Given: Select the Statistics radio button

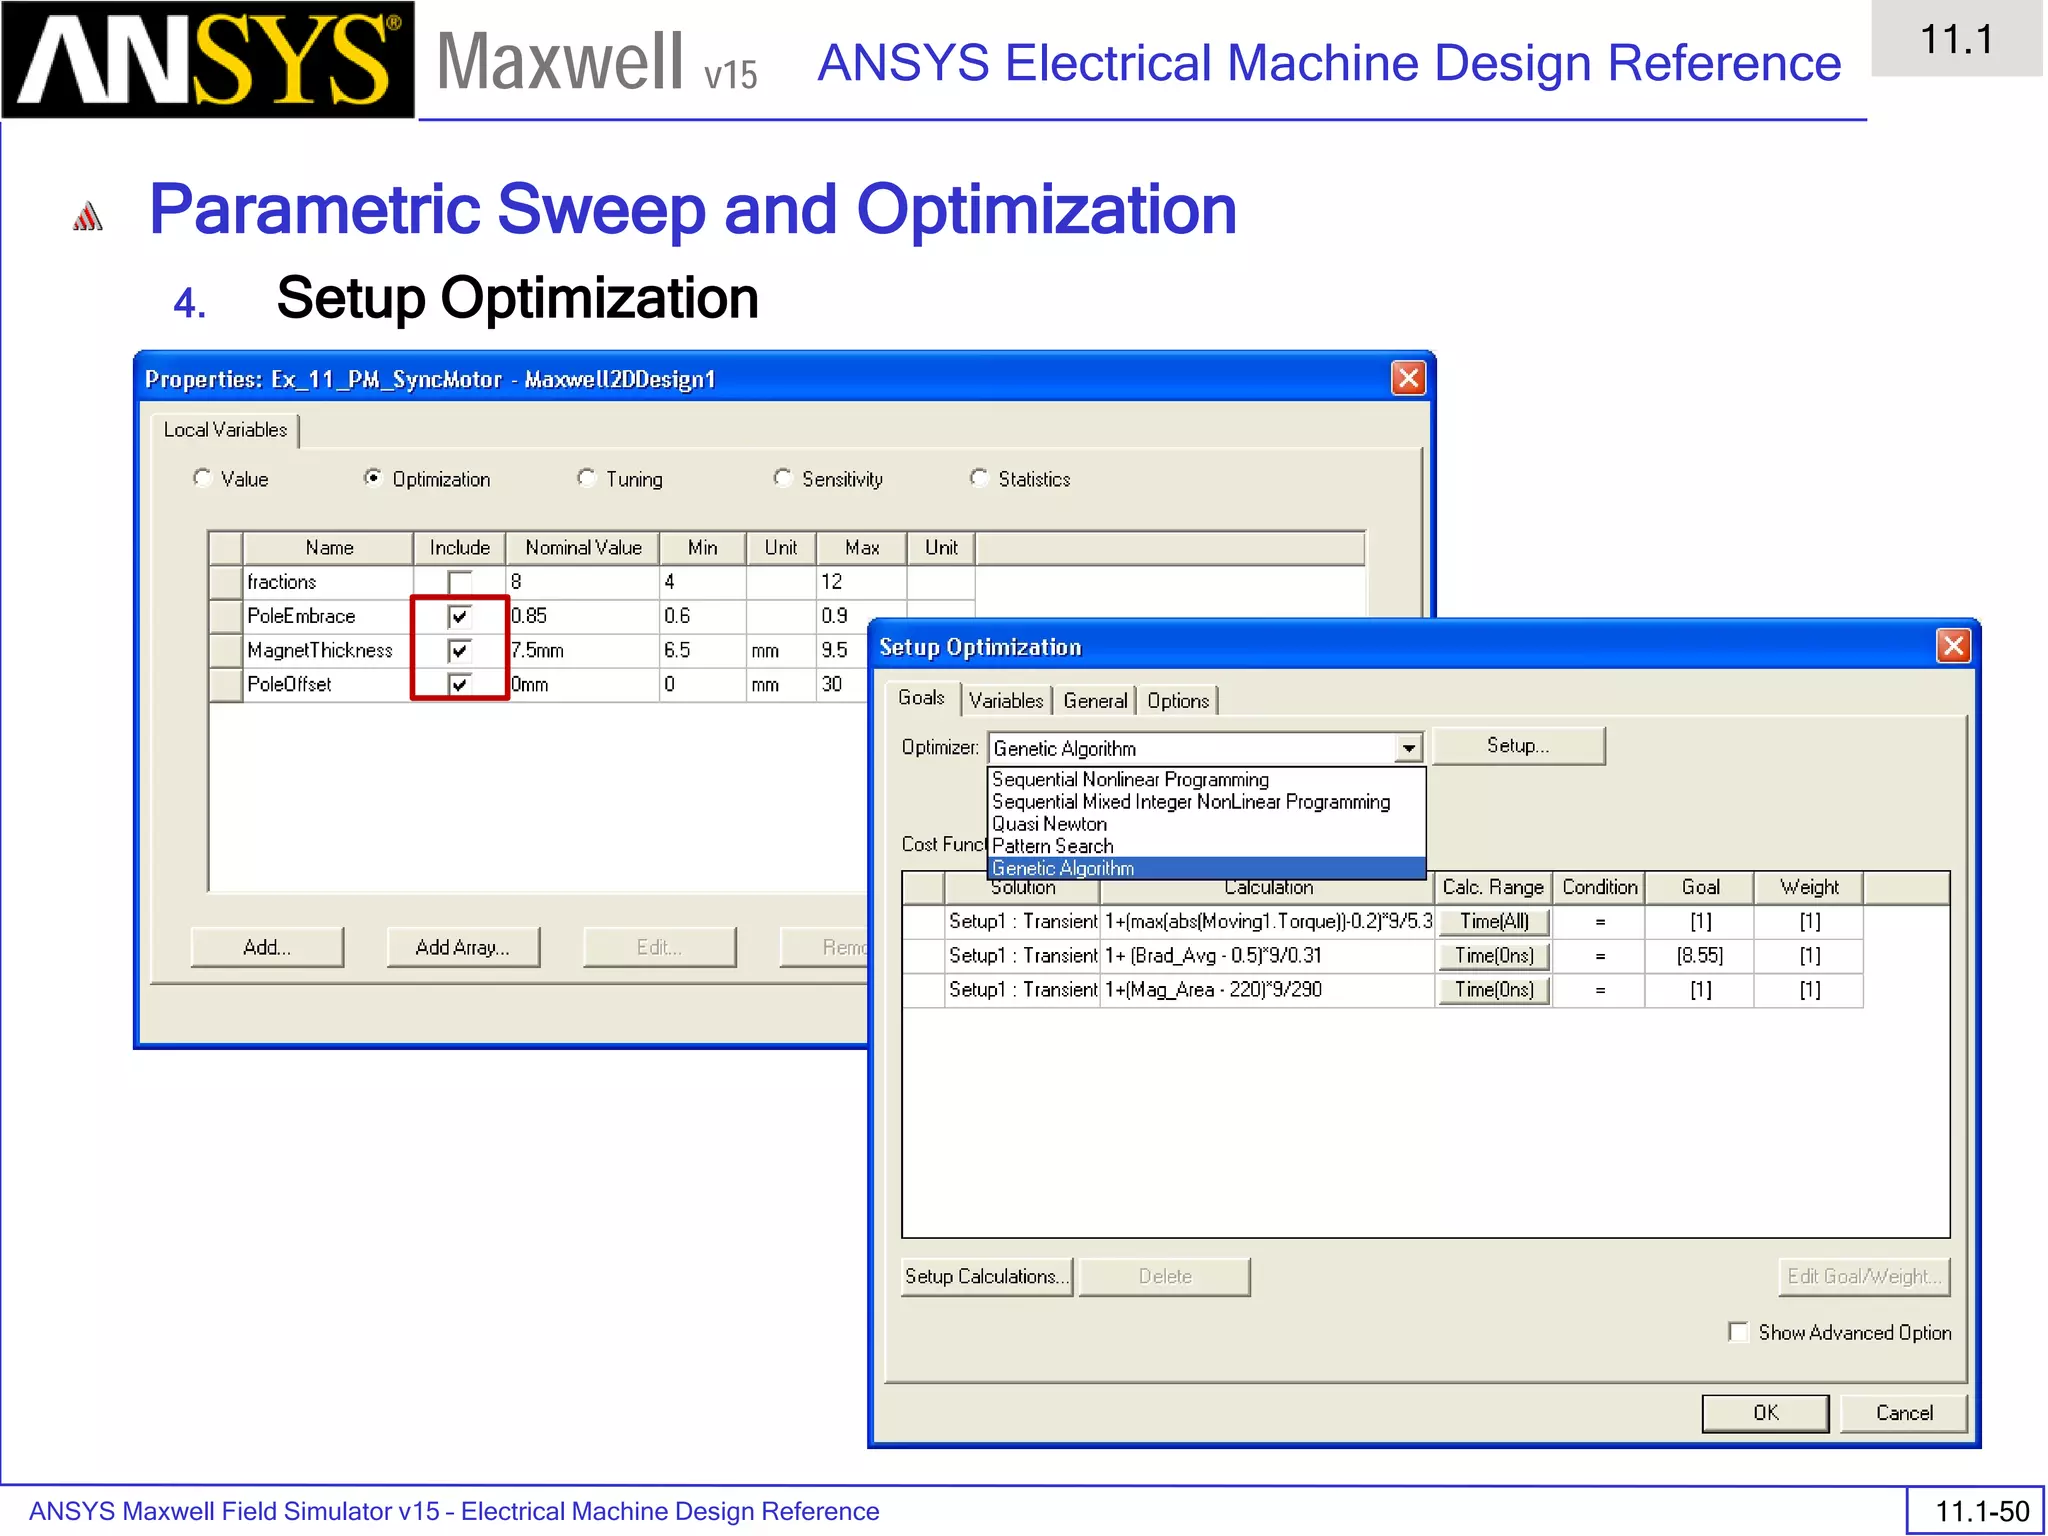Looking at the screenshot, I should (979, 478).
